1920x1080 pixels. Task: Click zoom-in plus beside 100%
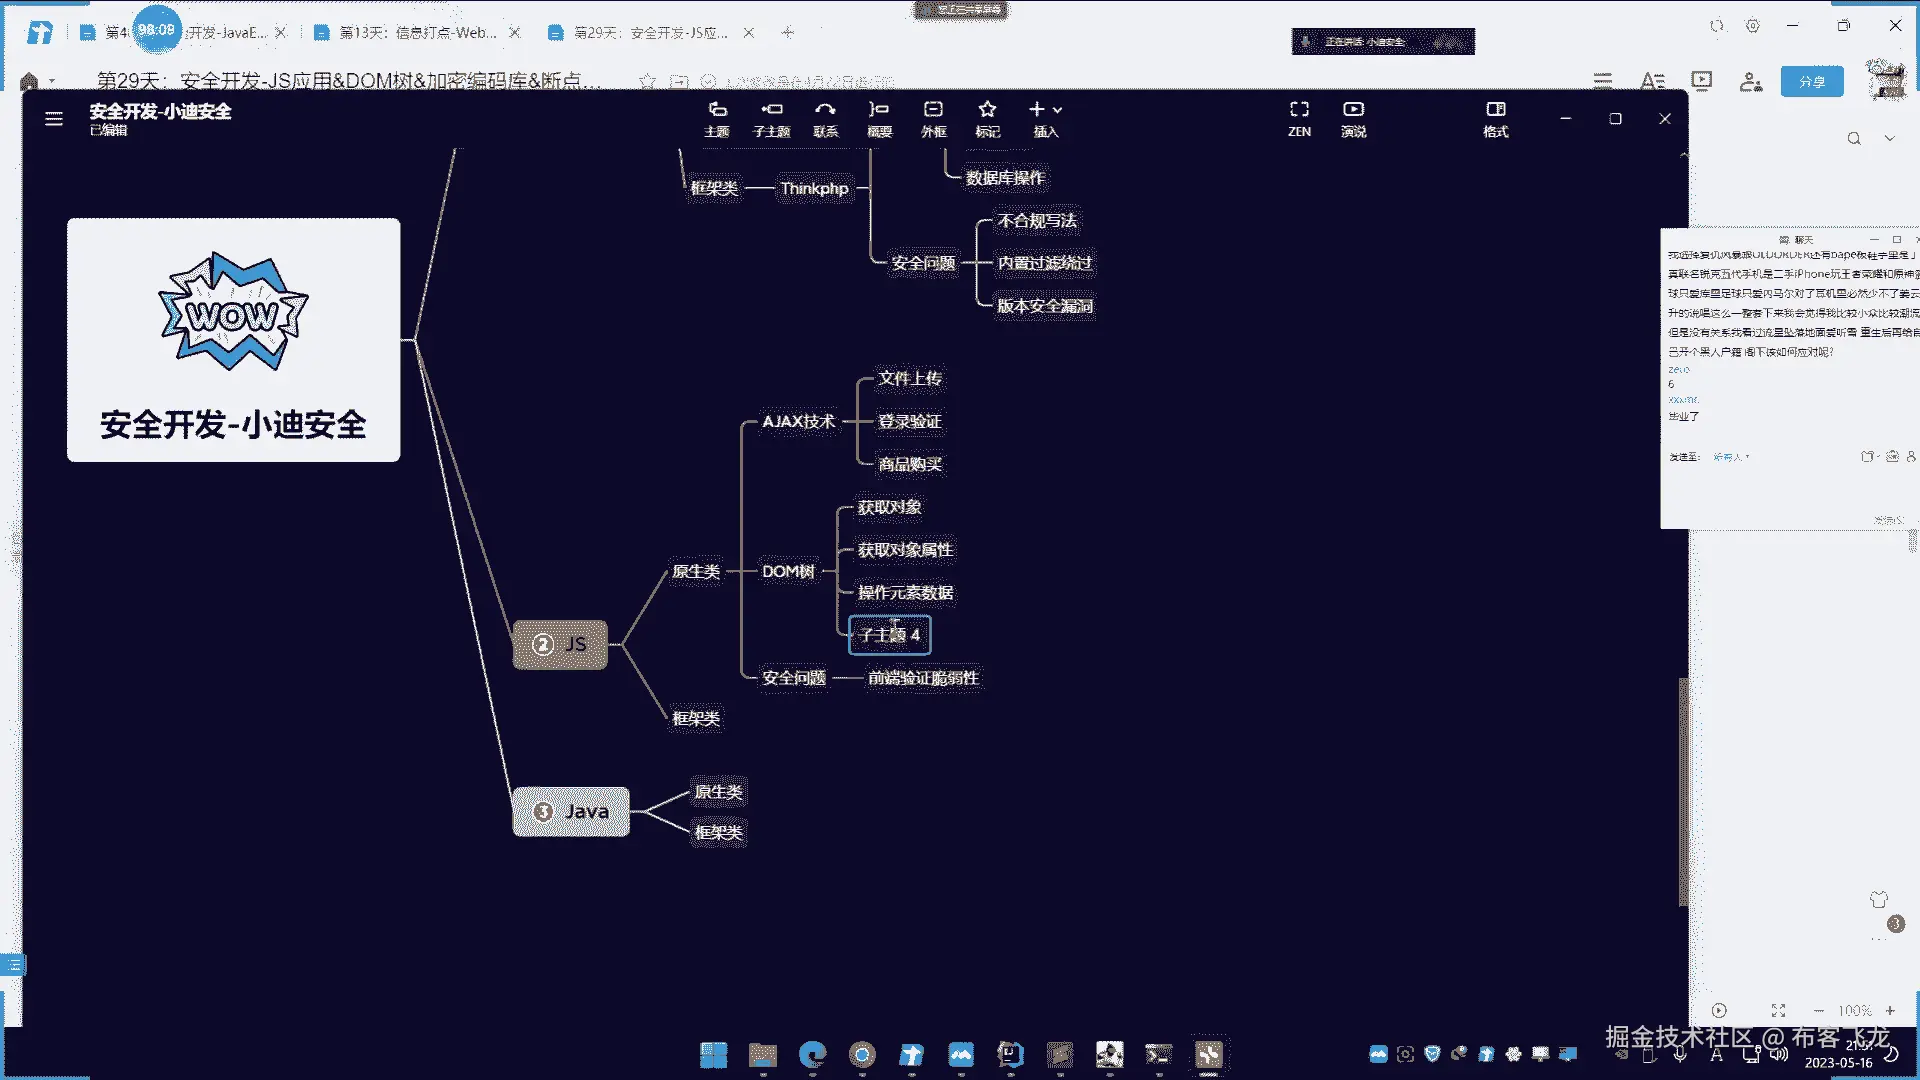pyautogui.click(x=1890, y=1010)
